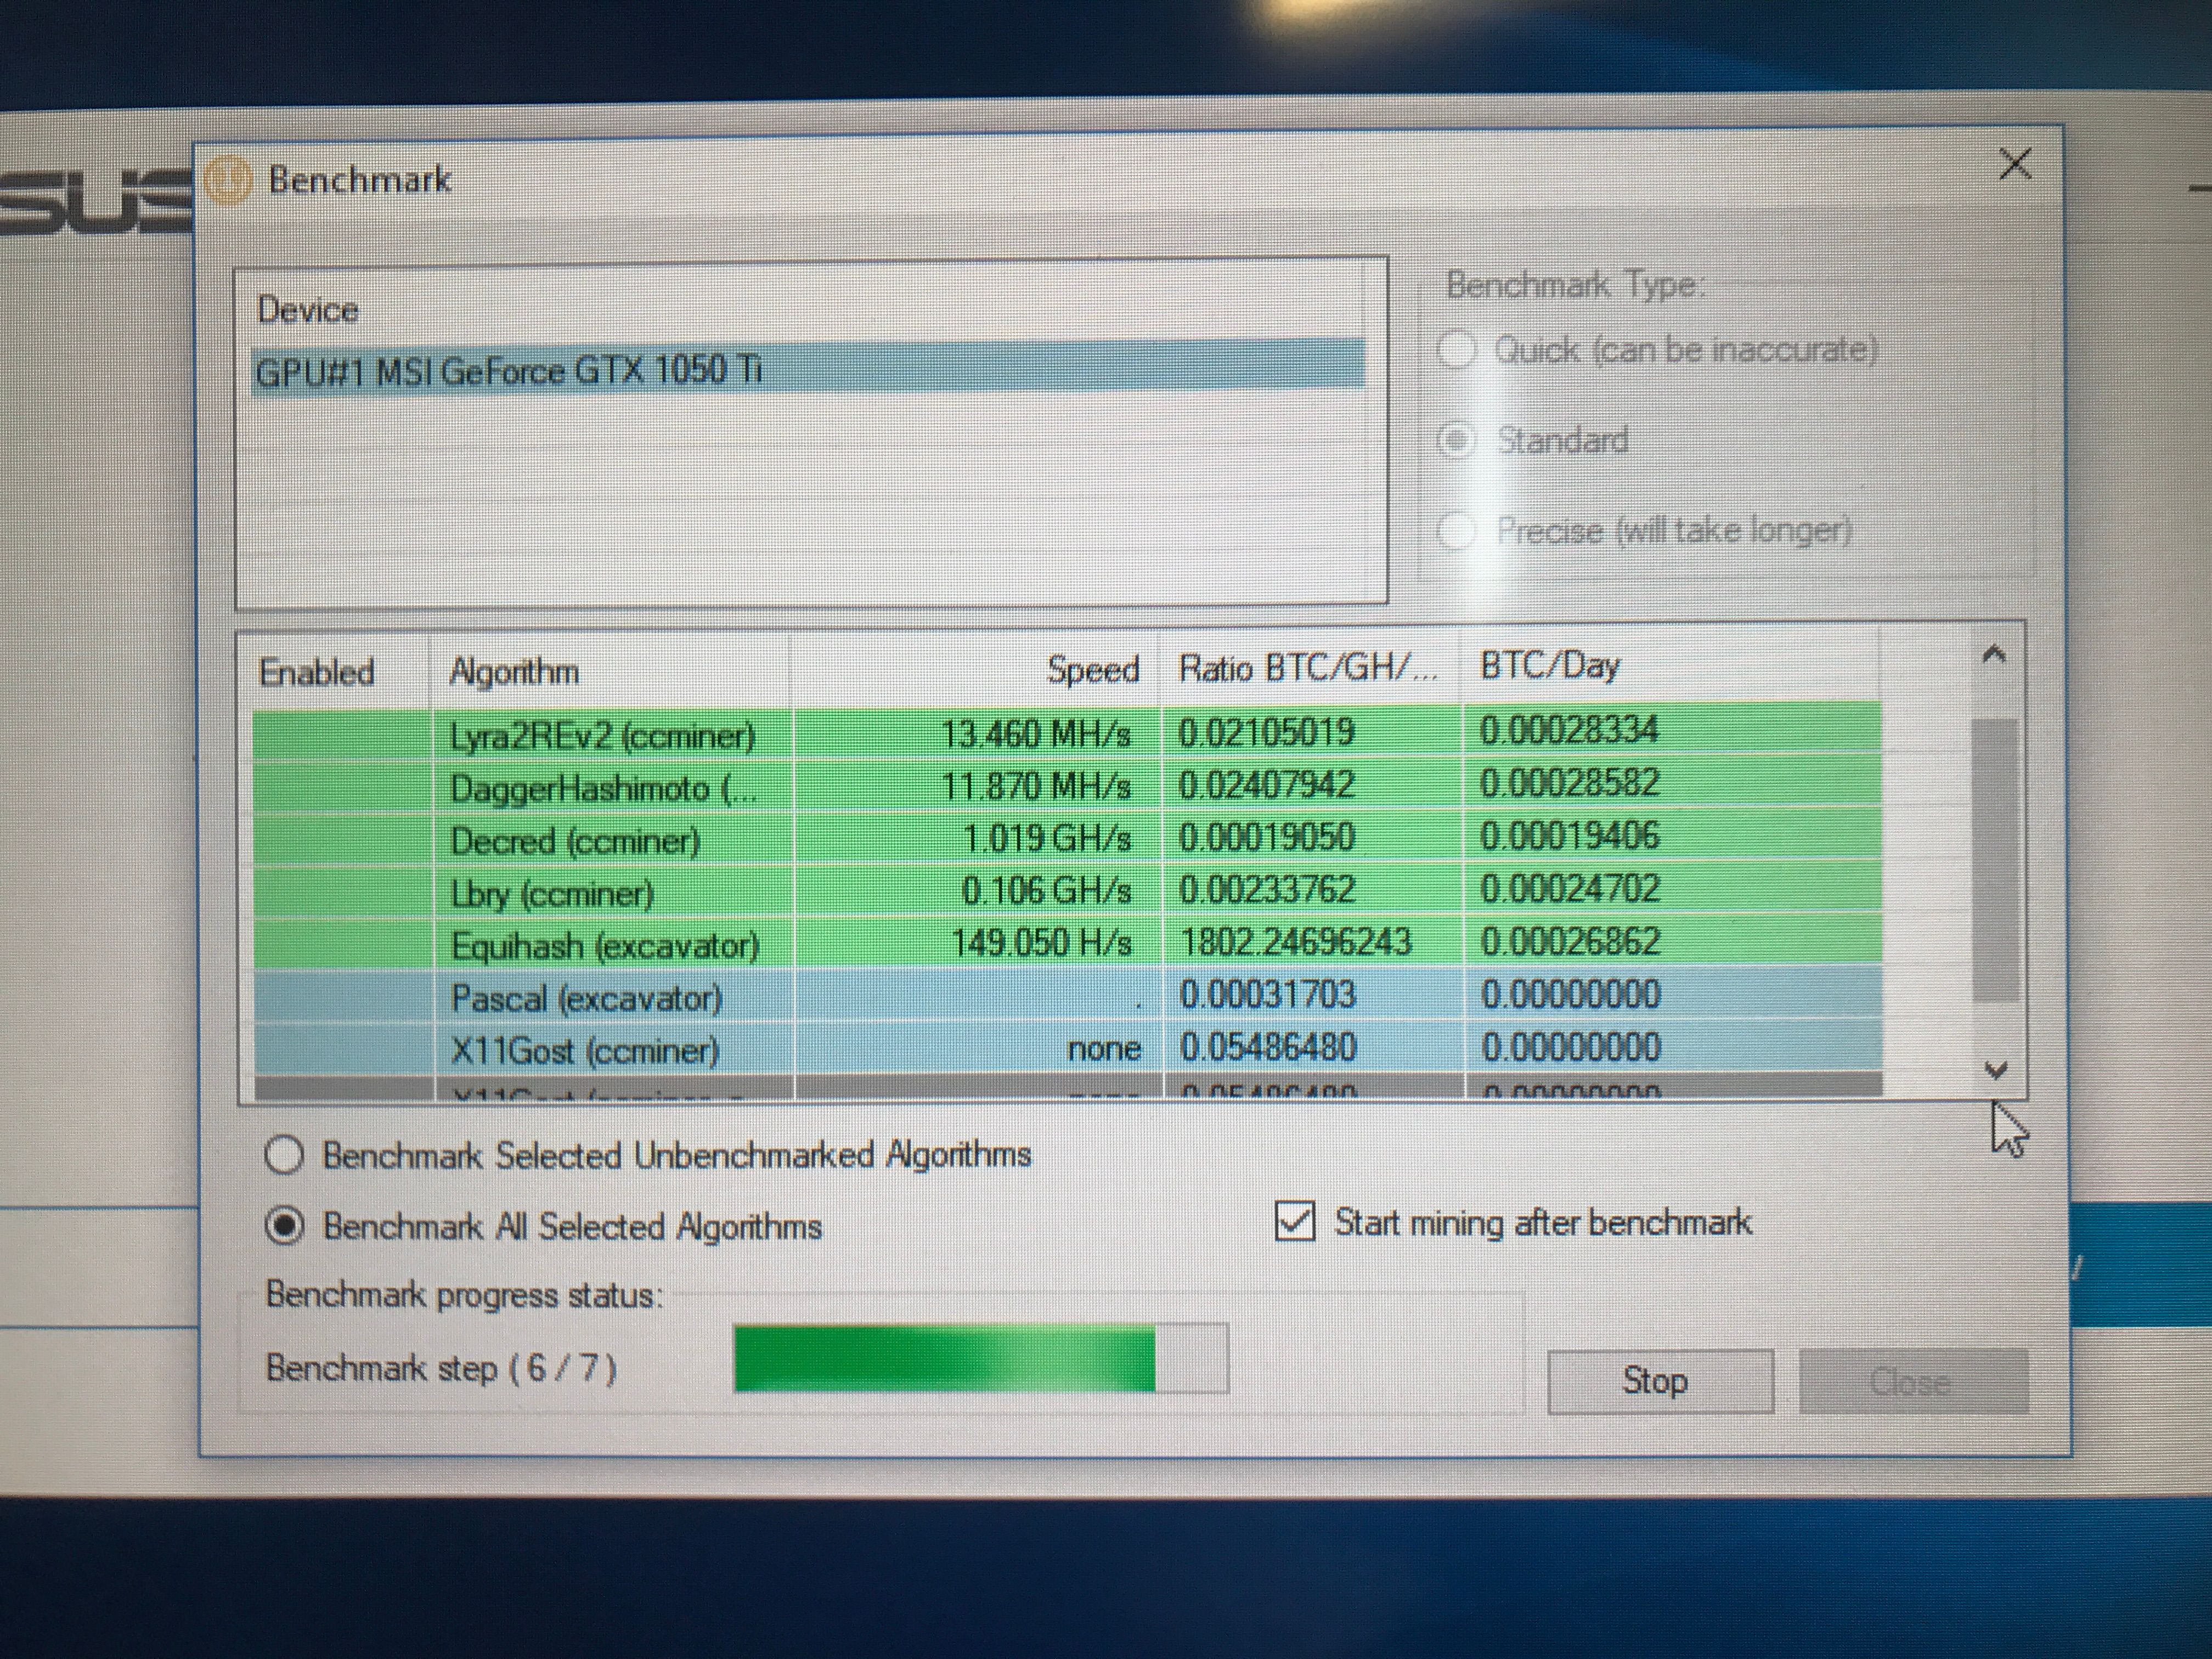Click scroll up arrow of algorithm list

1994,655
